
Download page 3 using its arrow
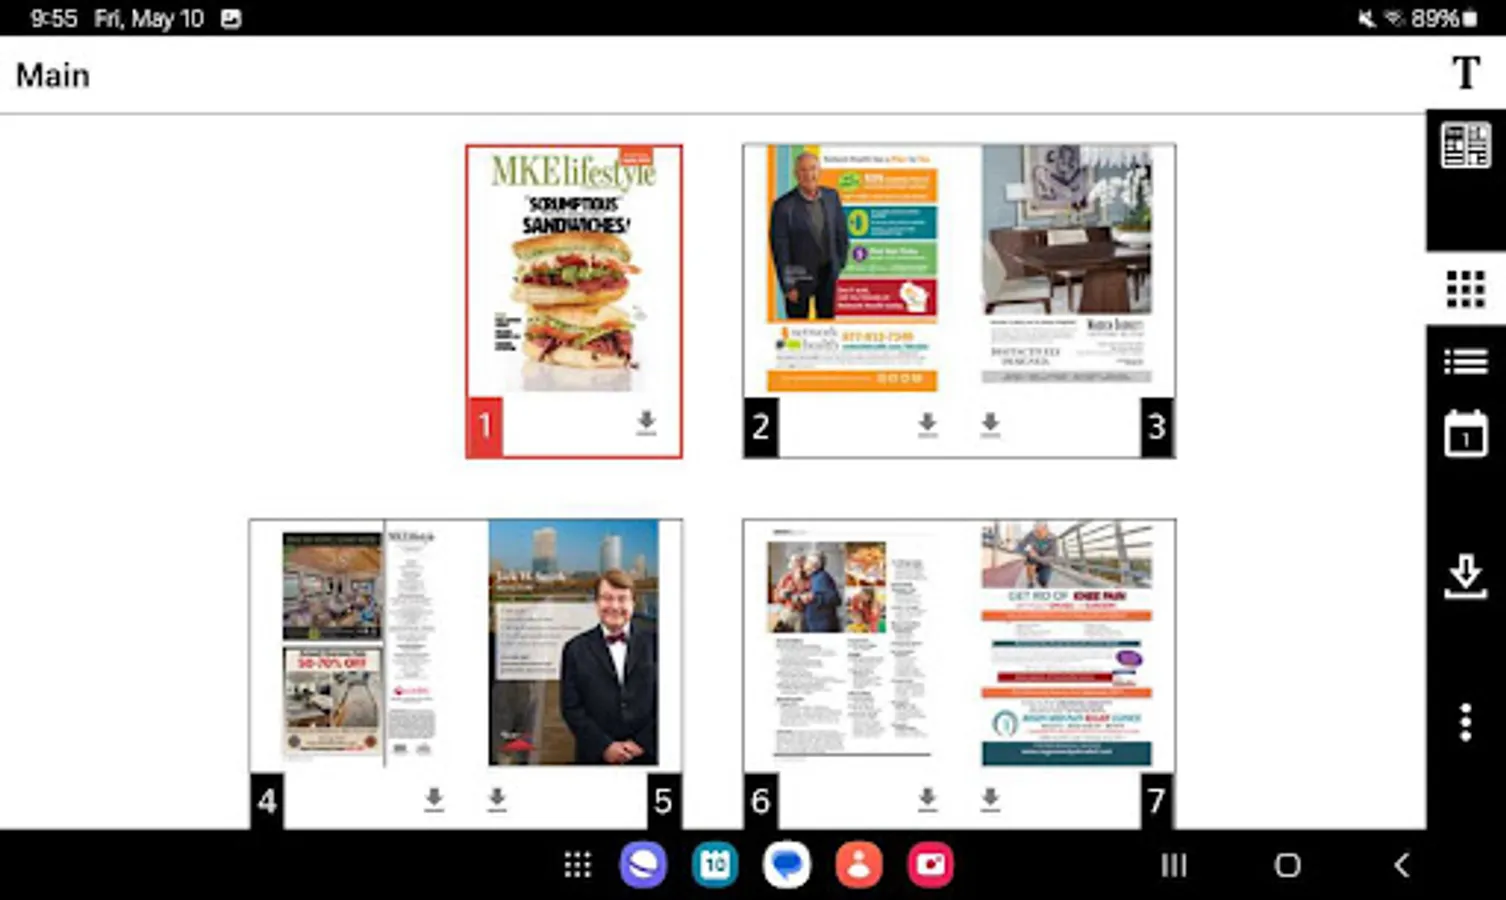pos(990,425)
